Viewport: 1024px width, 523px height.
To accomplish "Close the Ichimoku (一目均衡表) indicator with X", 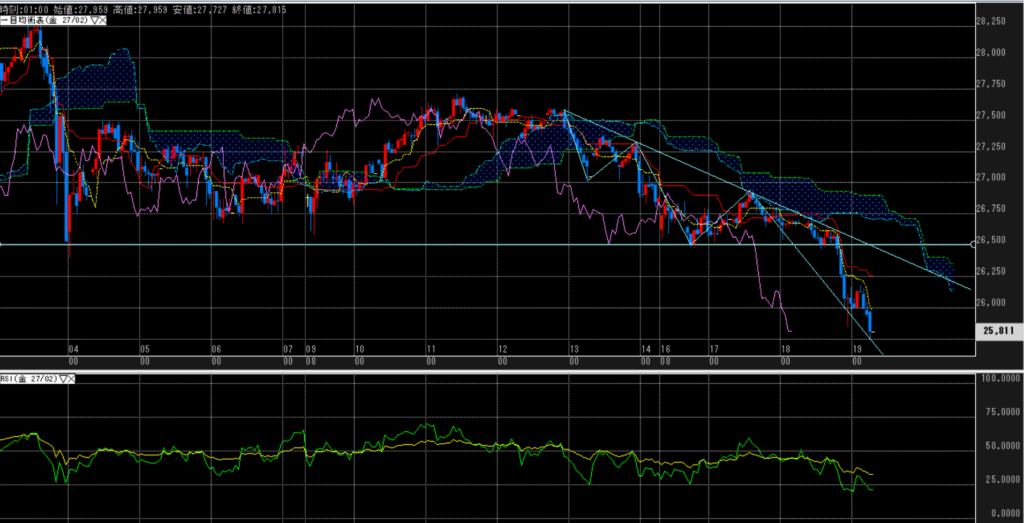I will pos(102,21).
